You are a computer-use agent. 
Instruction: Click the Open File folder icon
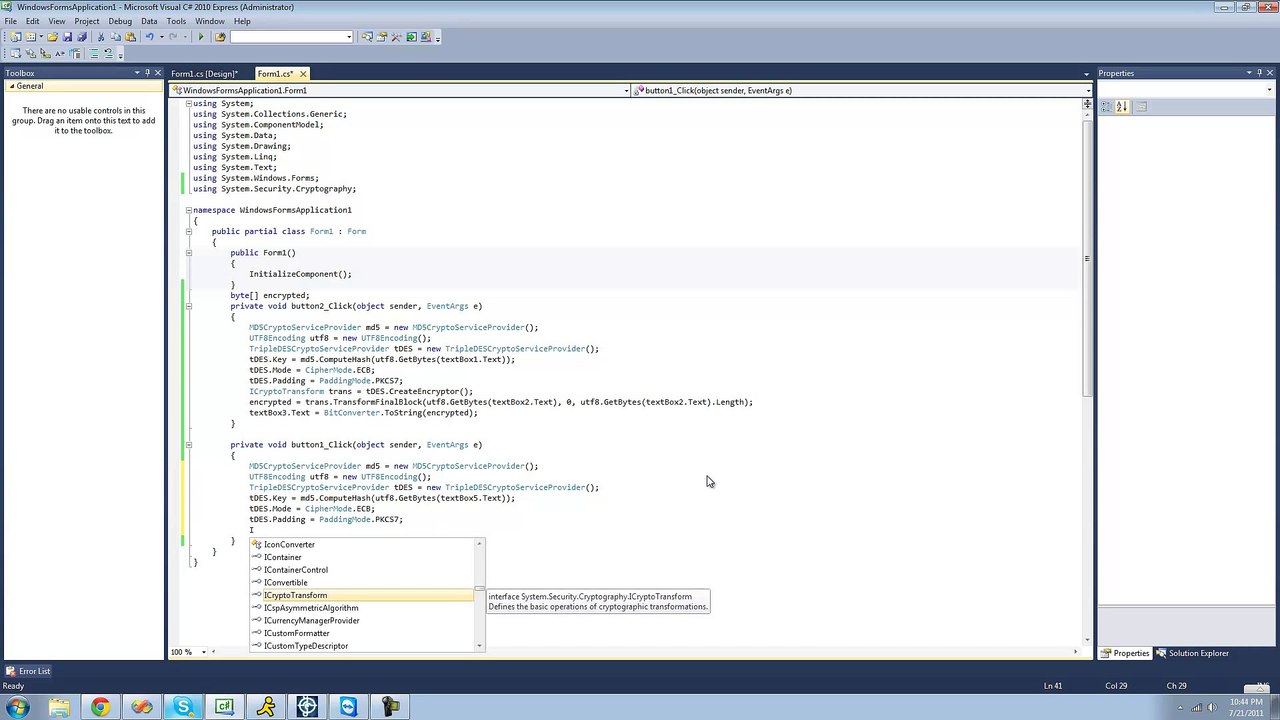click(x=53, y=37)
